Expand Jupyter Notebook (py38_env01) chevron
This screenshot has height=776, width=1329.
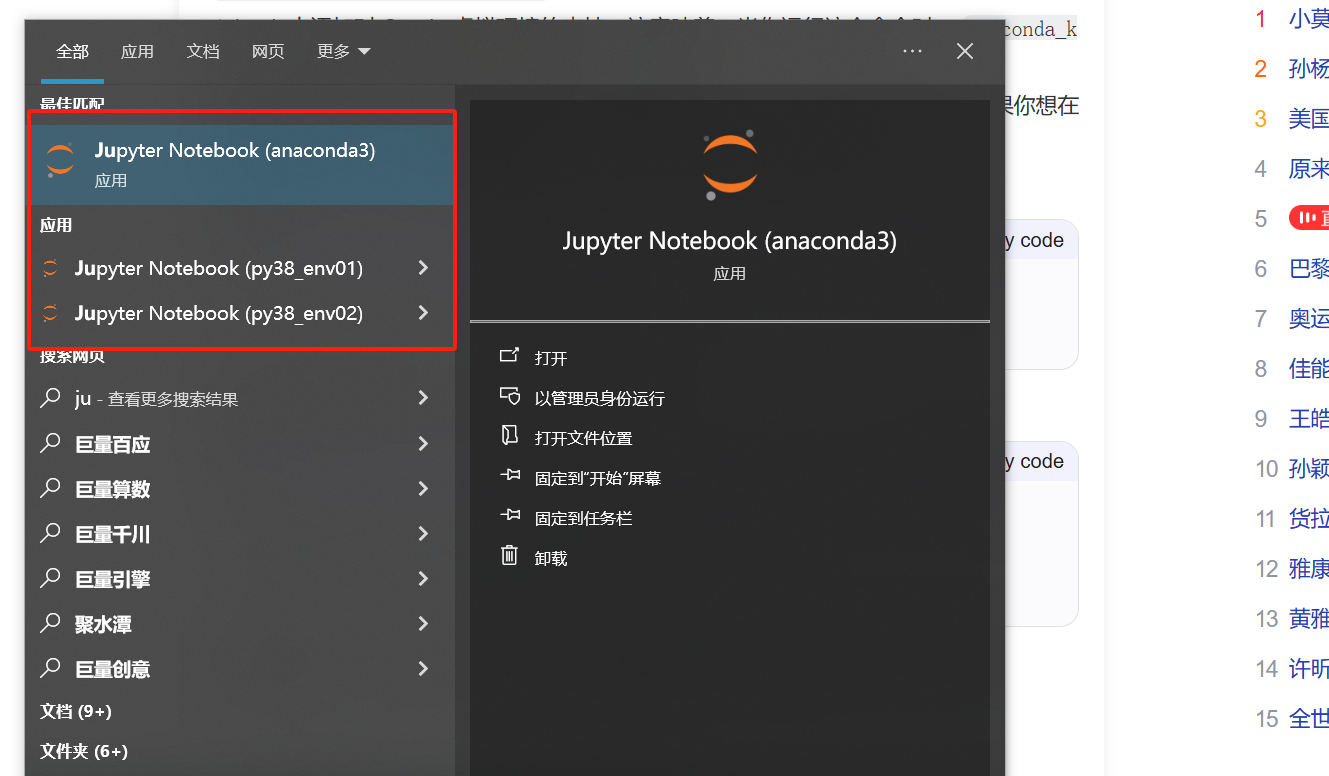(424, 268)
